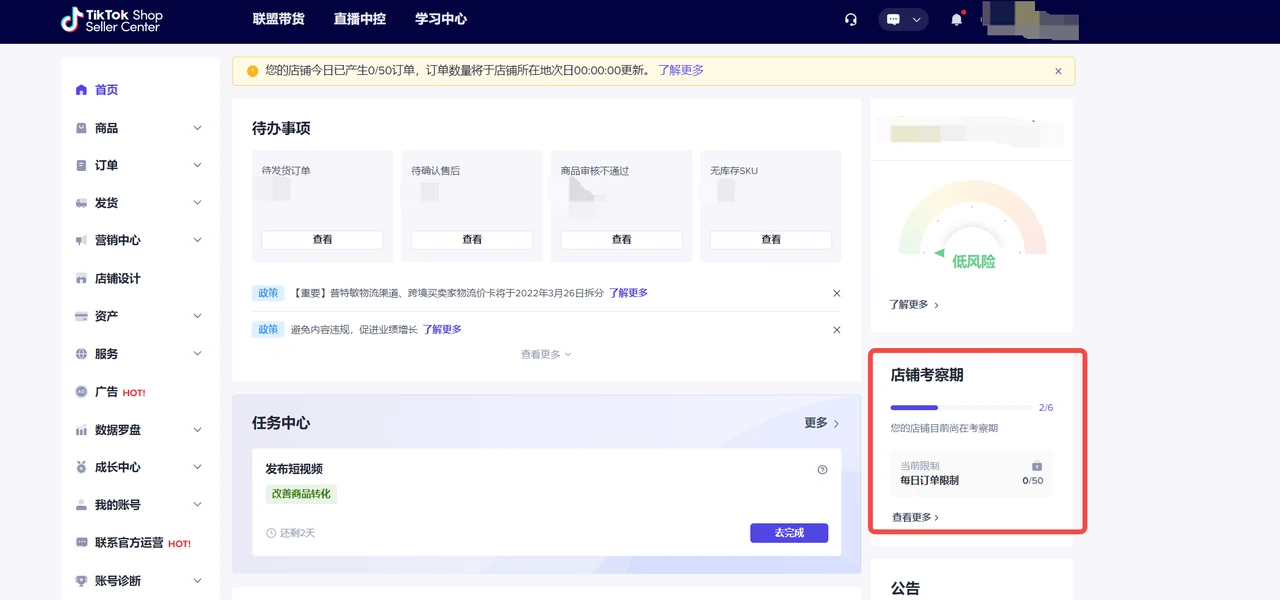Click the 2/6 progress bar in 店铺考察期

pyautogui.click(x=960, y=407)
